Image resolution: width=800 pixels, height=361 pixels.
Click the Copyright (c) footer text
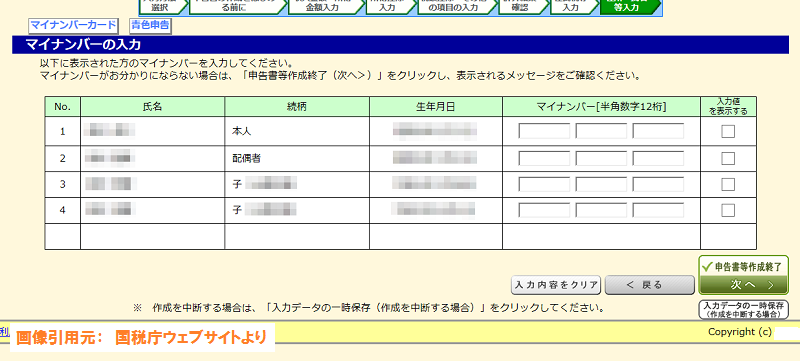pos(740,332)
